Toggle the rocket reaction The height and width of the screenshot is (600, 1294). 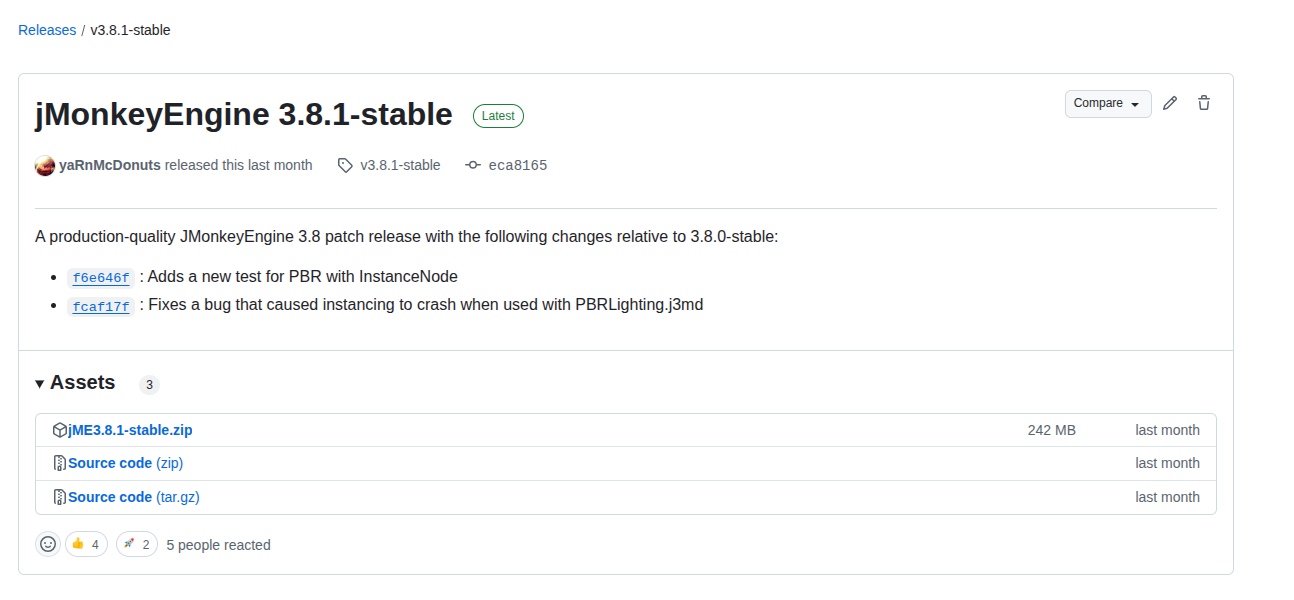click(x=137, y=544)
